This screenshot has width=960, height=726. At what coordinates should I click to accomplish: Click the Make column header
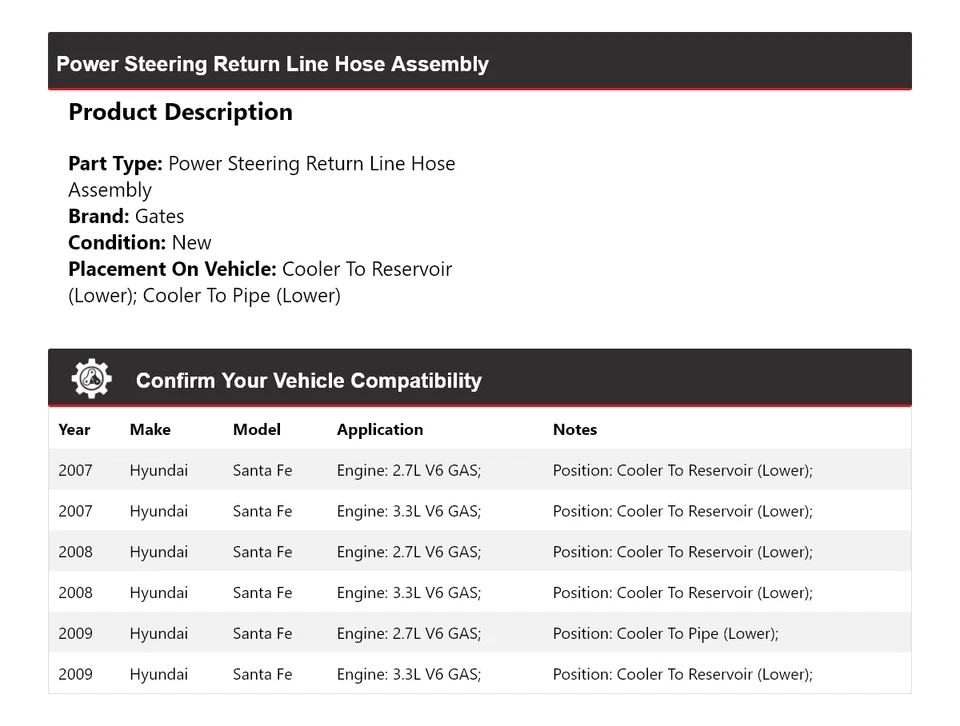[x=150, y=429]
